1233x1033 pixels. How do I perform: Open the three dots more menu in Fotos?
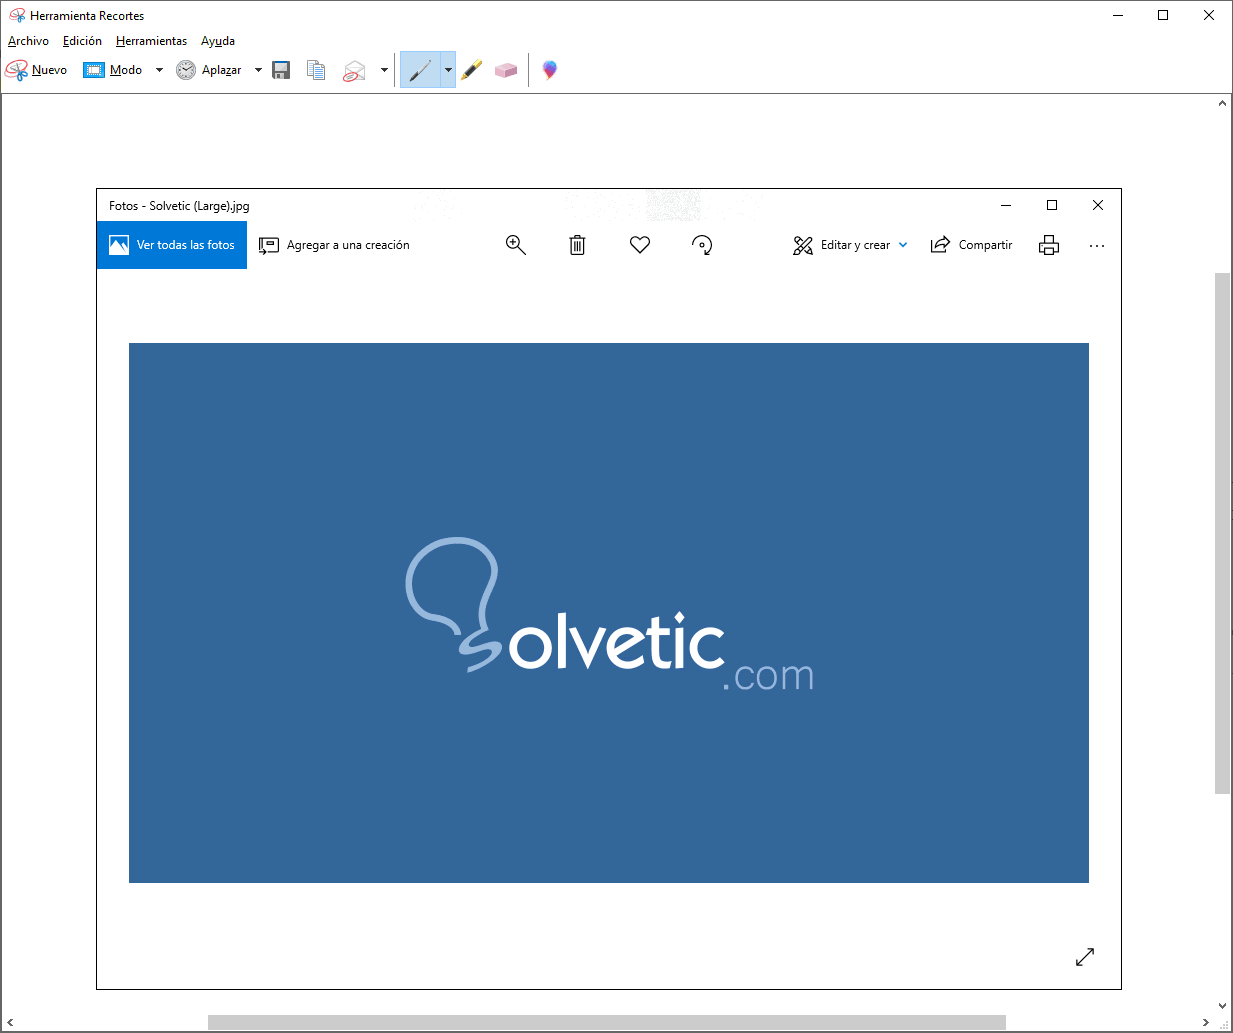tap(1097, 246)
